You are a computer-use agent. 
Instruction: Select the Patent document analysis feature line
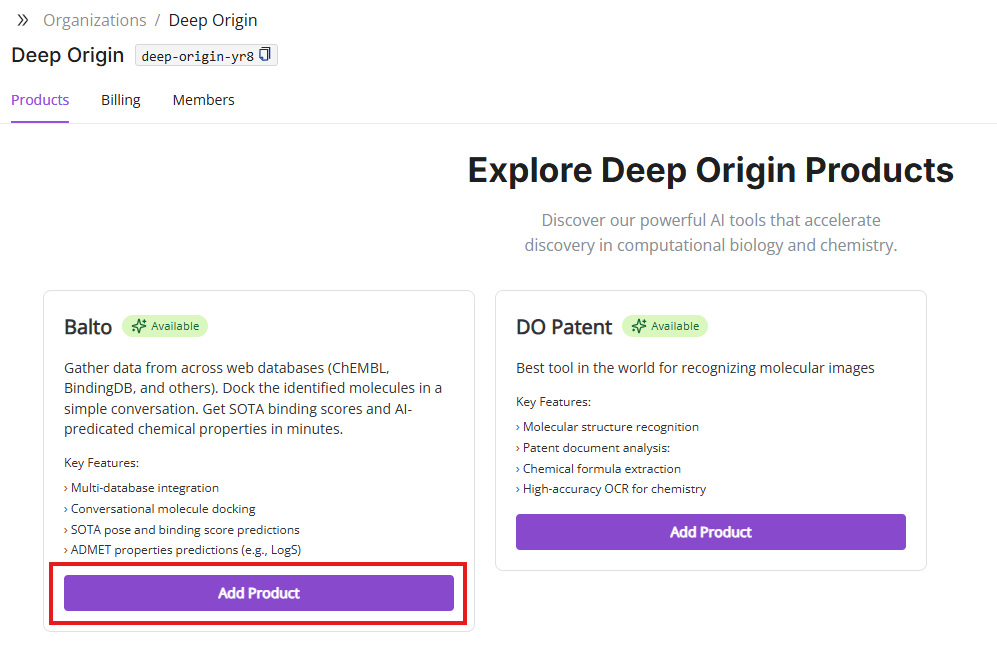tap(596, 448)
